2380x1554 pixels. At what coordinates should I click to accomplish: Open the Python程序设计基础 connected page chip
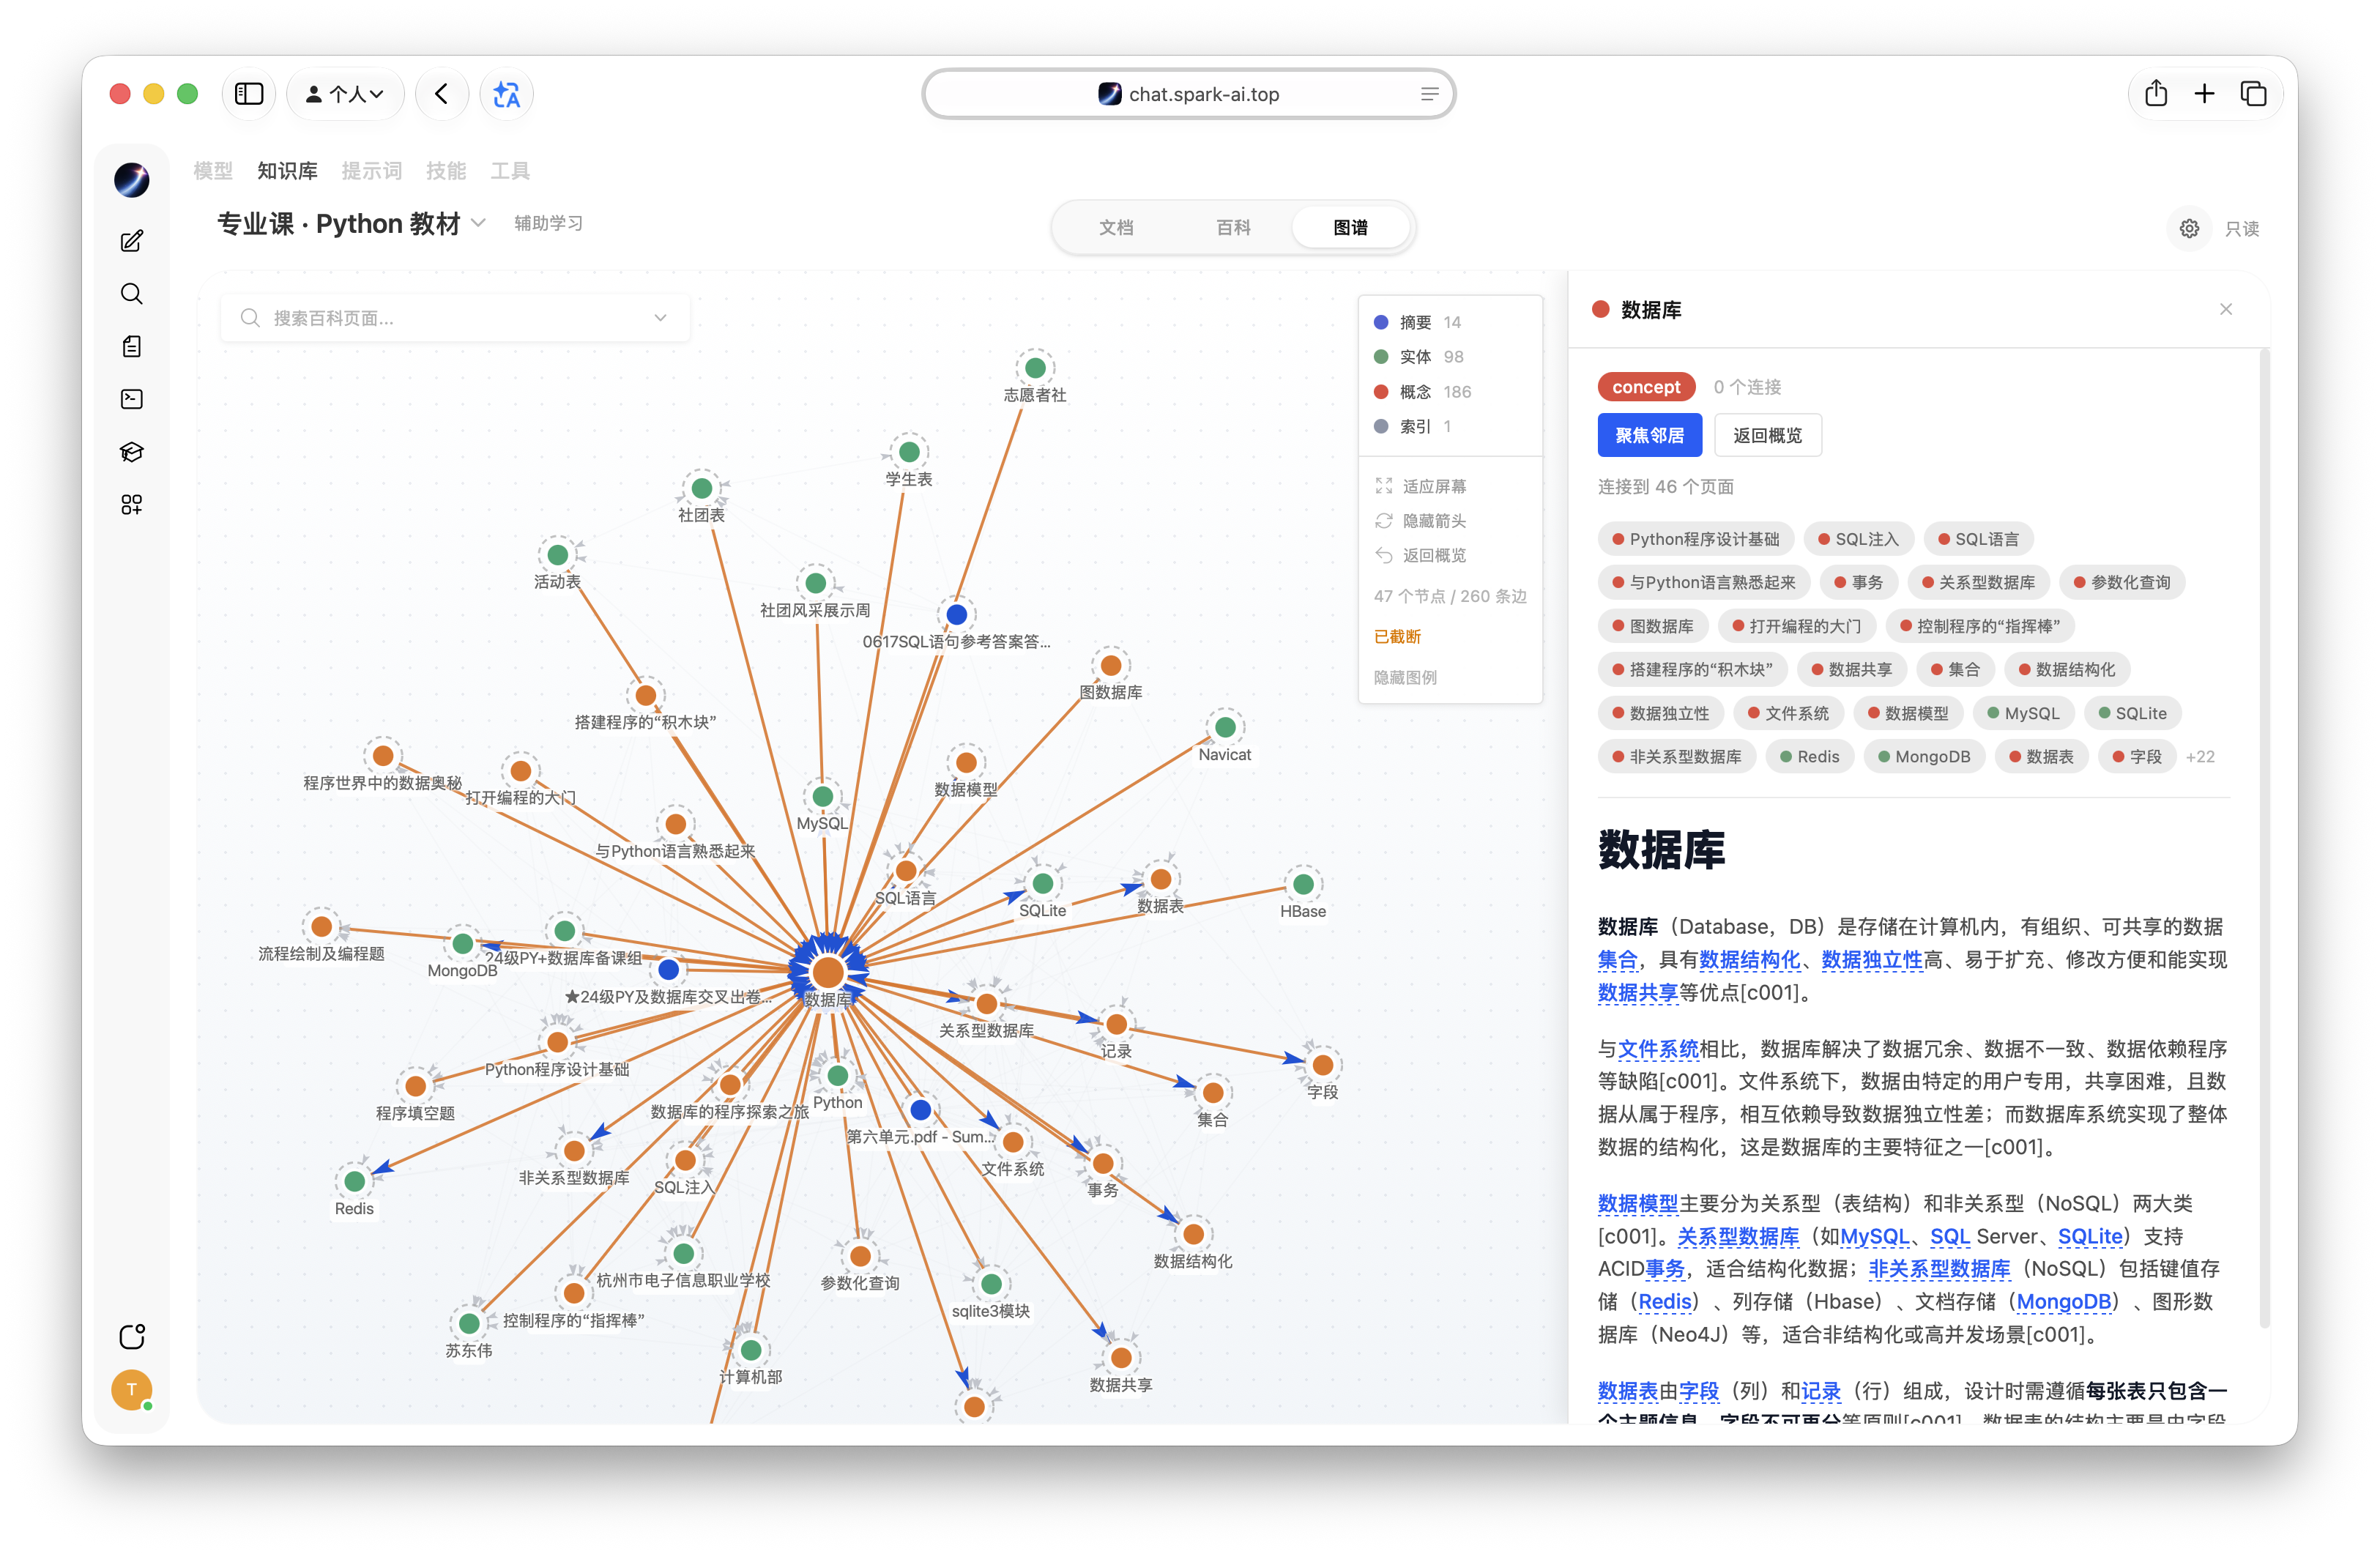(1695, 539)
